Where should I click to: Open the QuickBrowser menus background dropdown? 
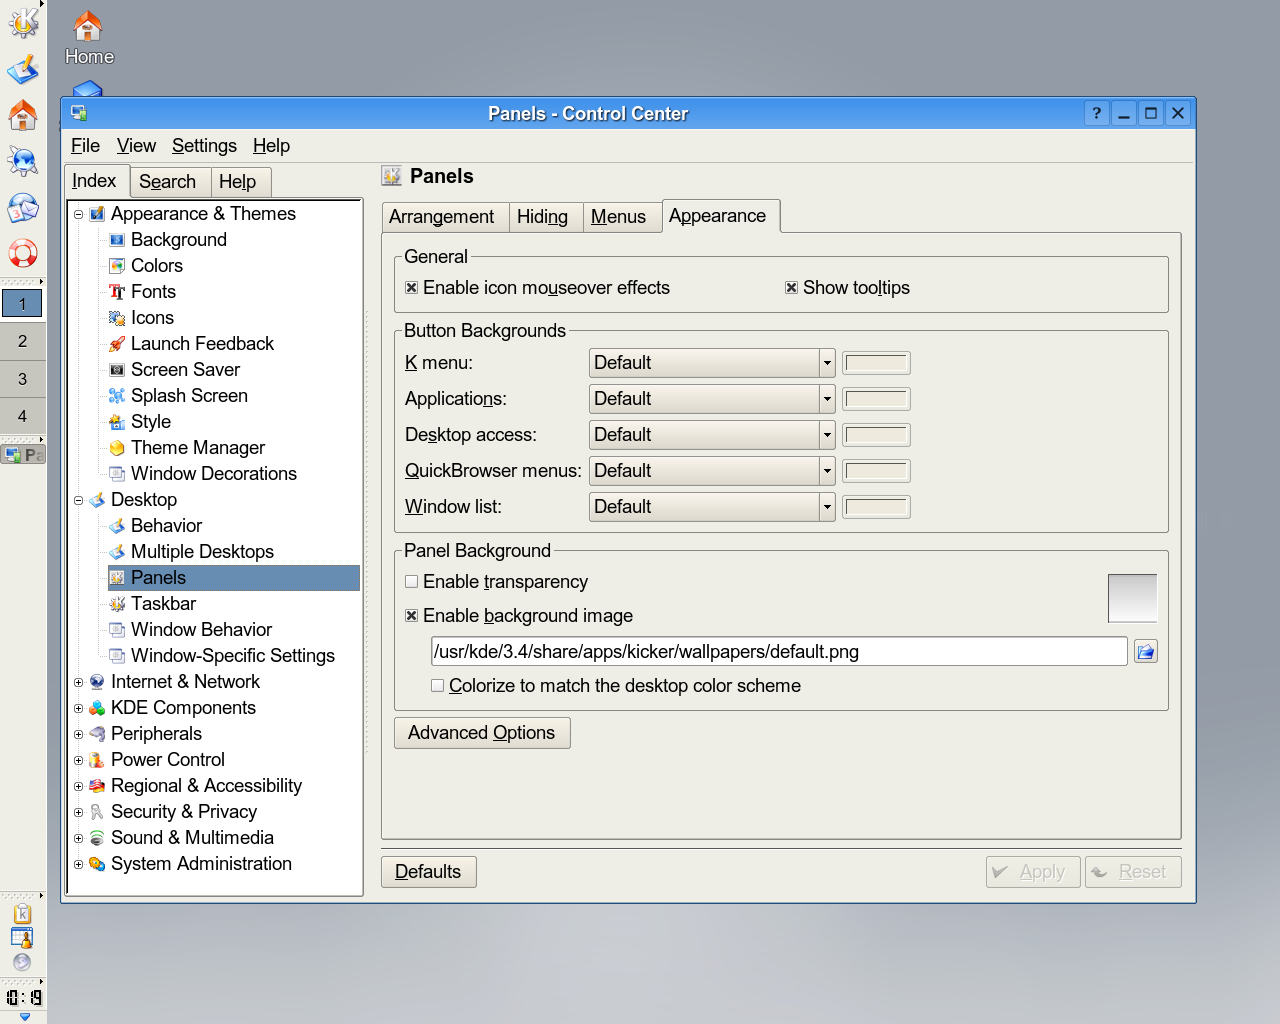(712, 471)
